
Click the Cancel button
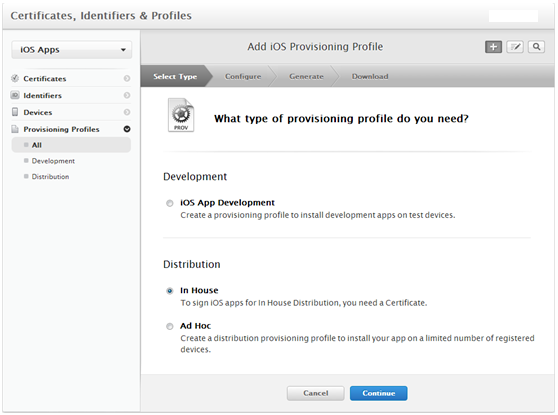pyautogui.click(x=316, y=393)
